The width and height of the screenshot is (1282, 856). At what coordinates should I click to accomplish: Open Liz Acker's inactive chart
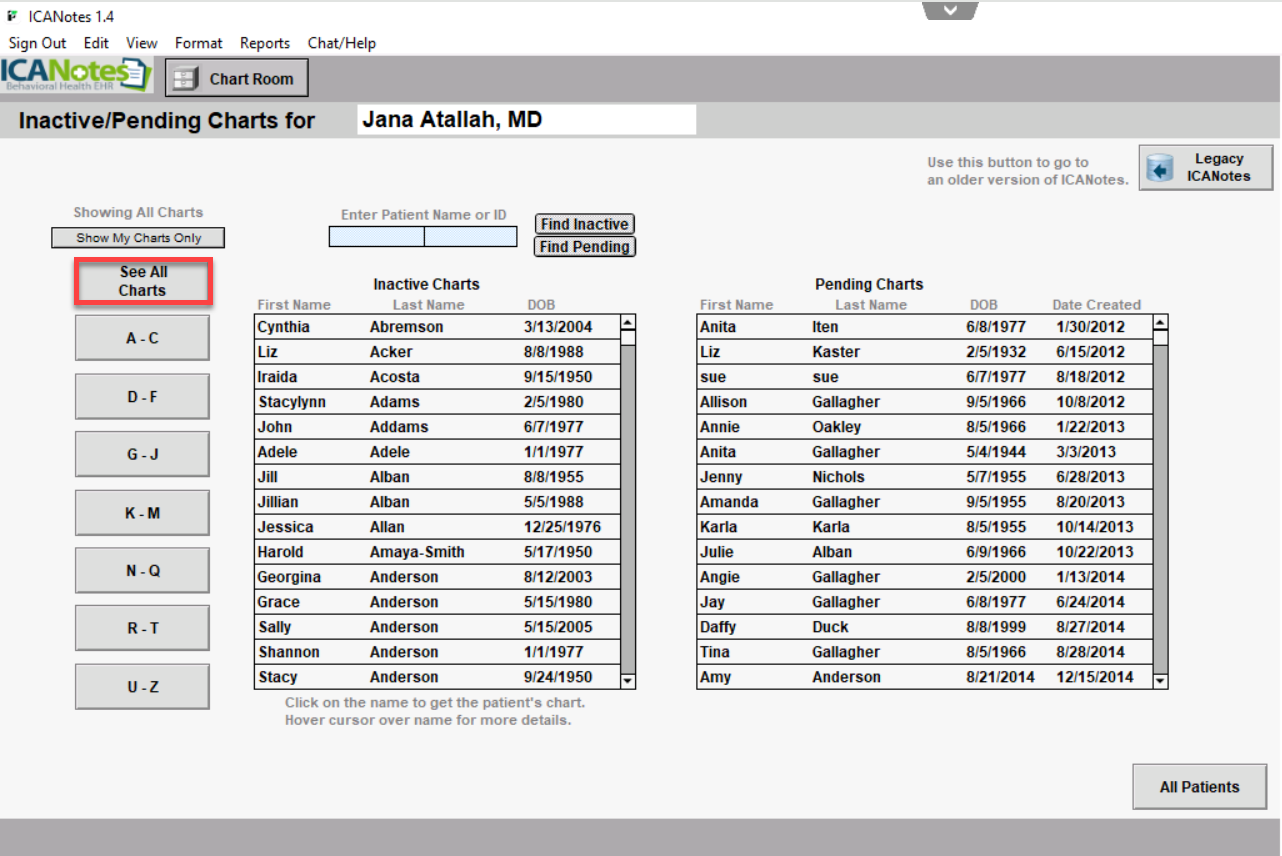coord(437,352)
